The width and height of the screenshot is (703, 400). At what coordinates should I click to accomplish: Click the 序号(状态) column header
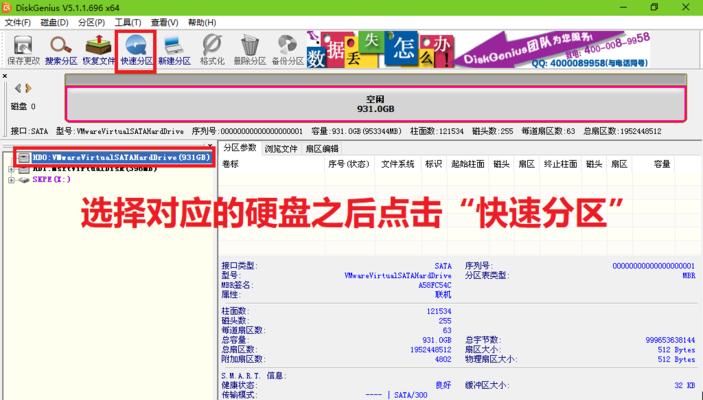(x=348, y=164)
